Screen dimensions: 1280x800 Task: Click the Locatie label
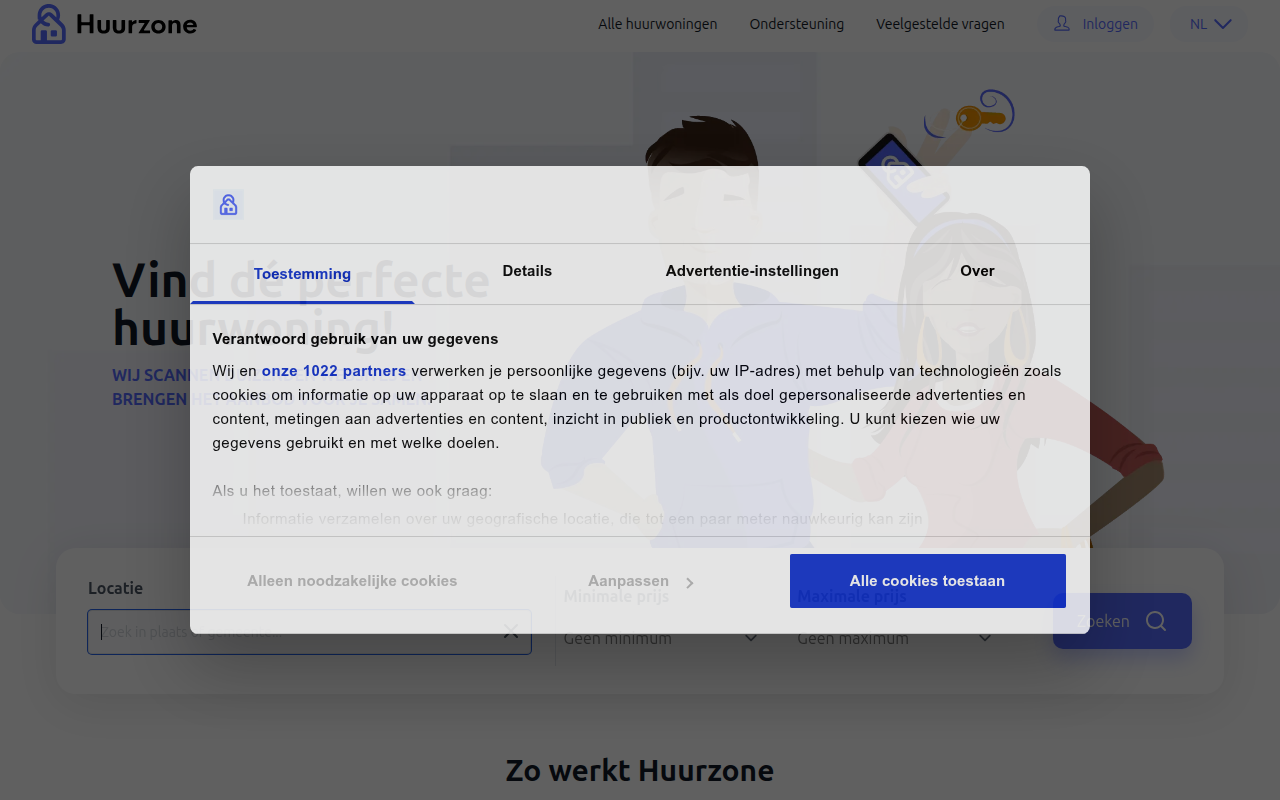[x=115, y=588]
